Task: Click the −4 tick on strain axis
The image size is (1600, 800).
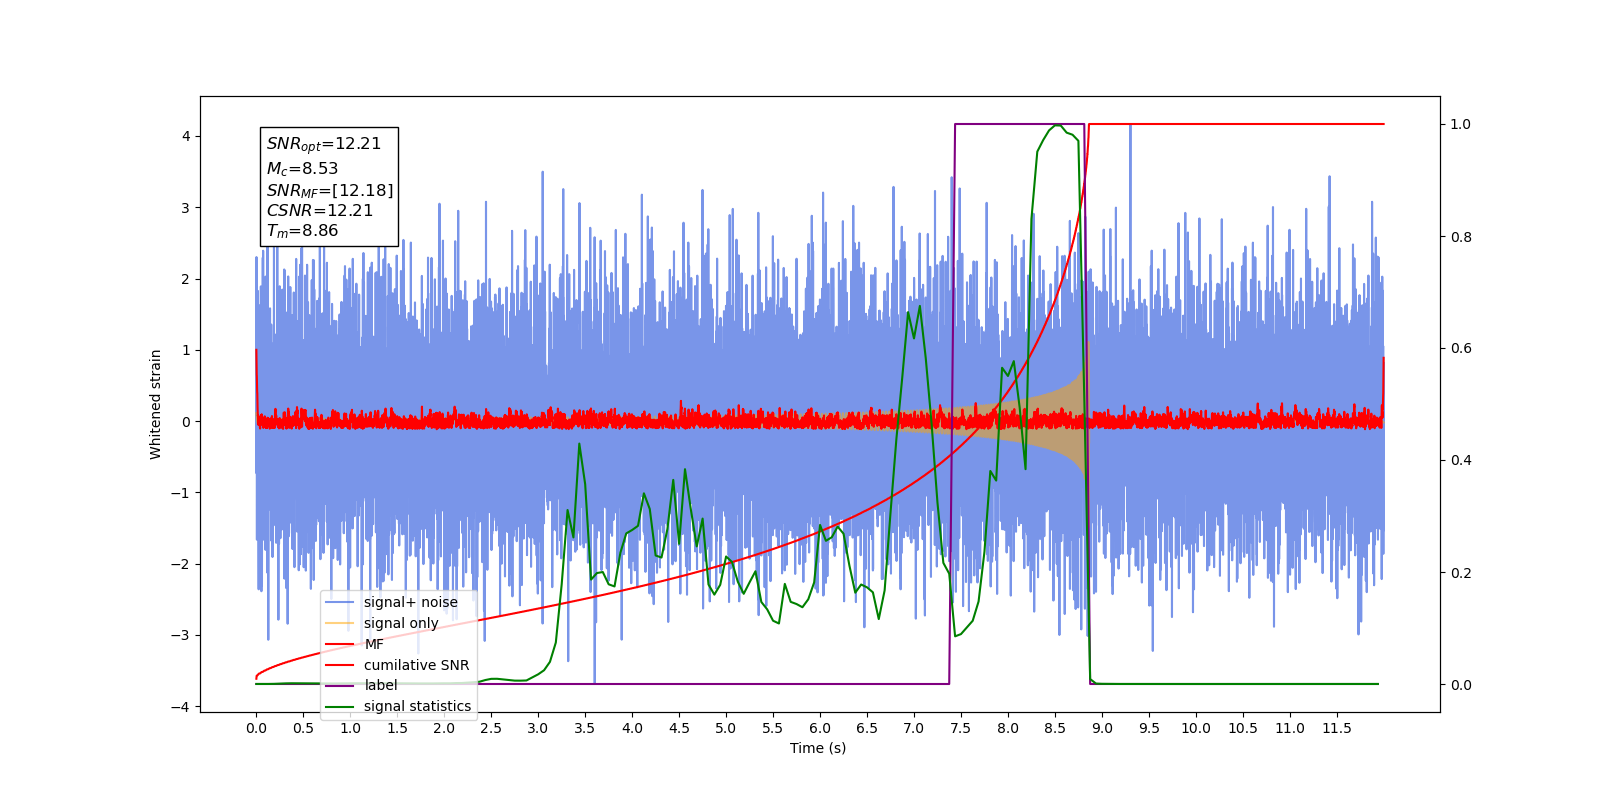Action: click(180, 707)
